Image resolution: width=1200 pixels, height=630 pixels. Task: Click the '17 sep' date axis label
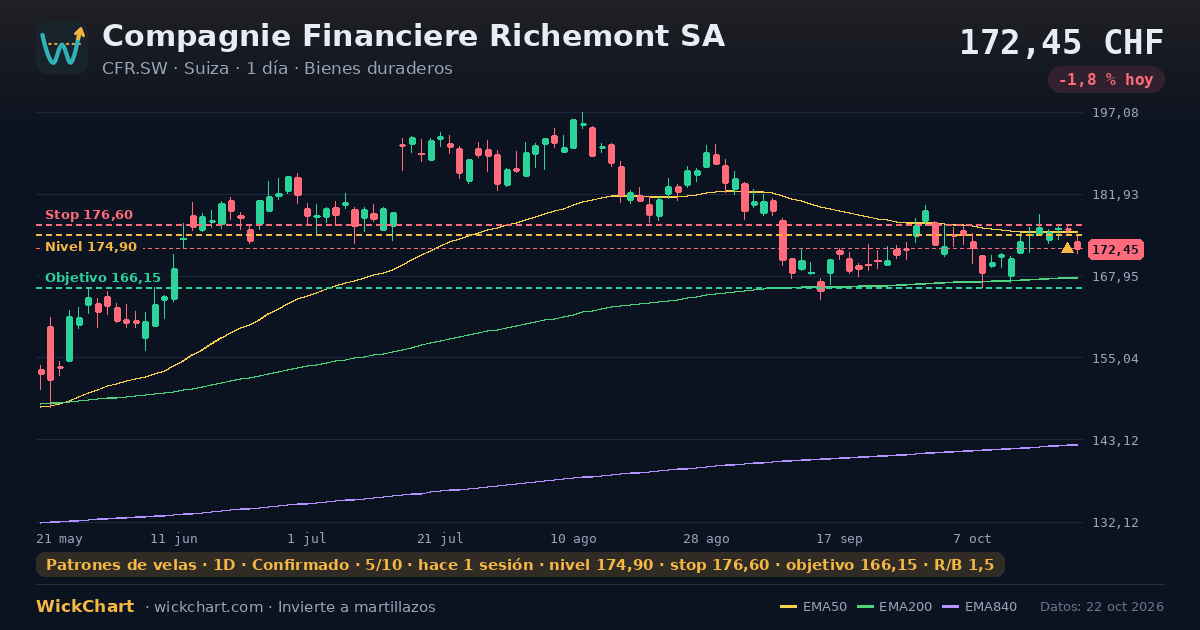pos(839,538)
